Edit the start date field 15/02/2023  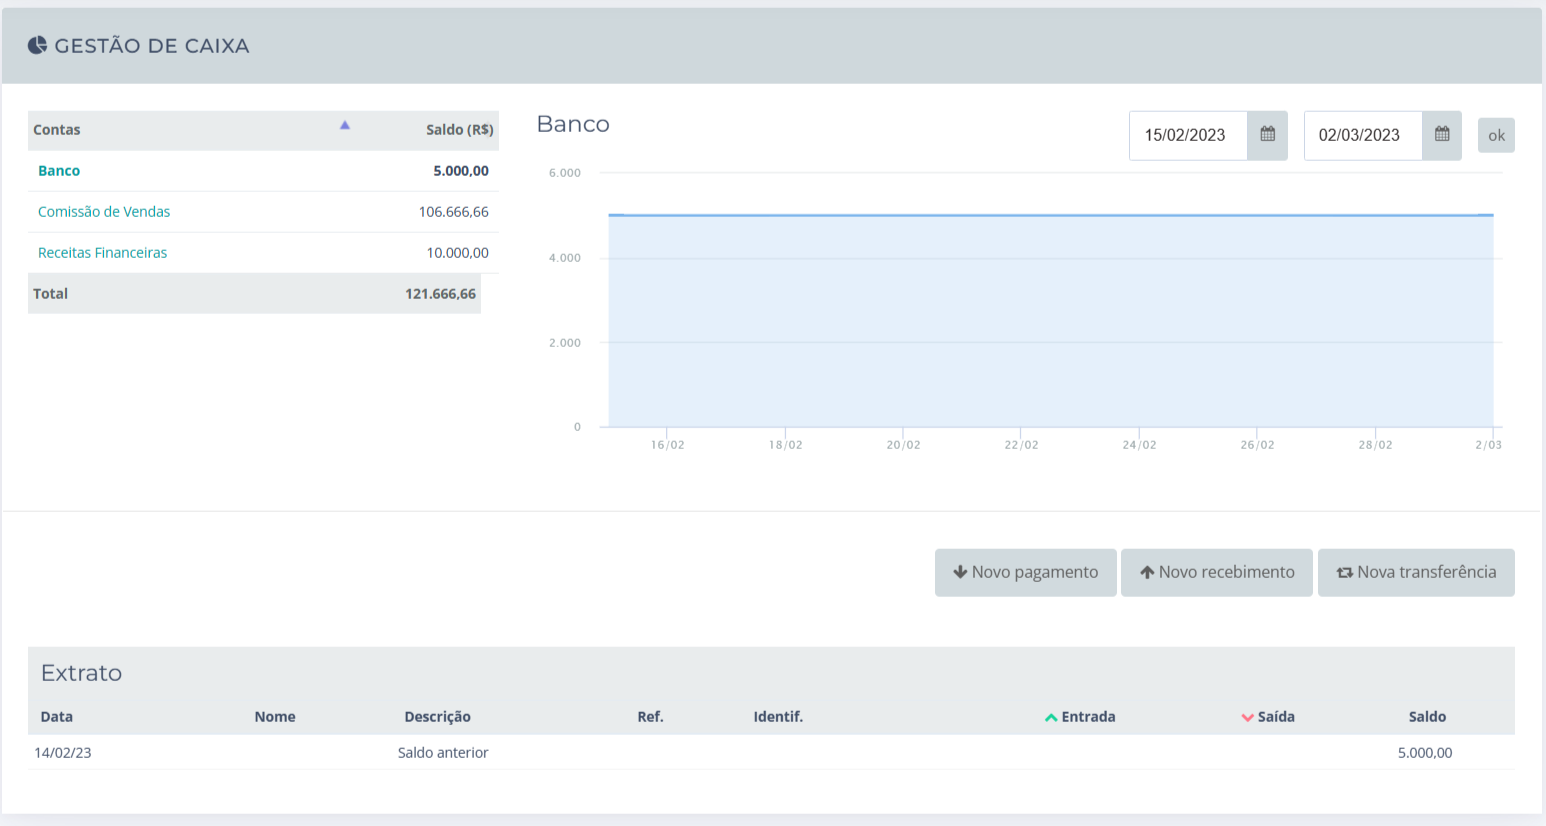(1187, 135)
